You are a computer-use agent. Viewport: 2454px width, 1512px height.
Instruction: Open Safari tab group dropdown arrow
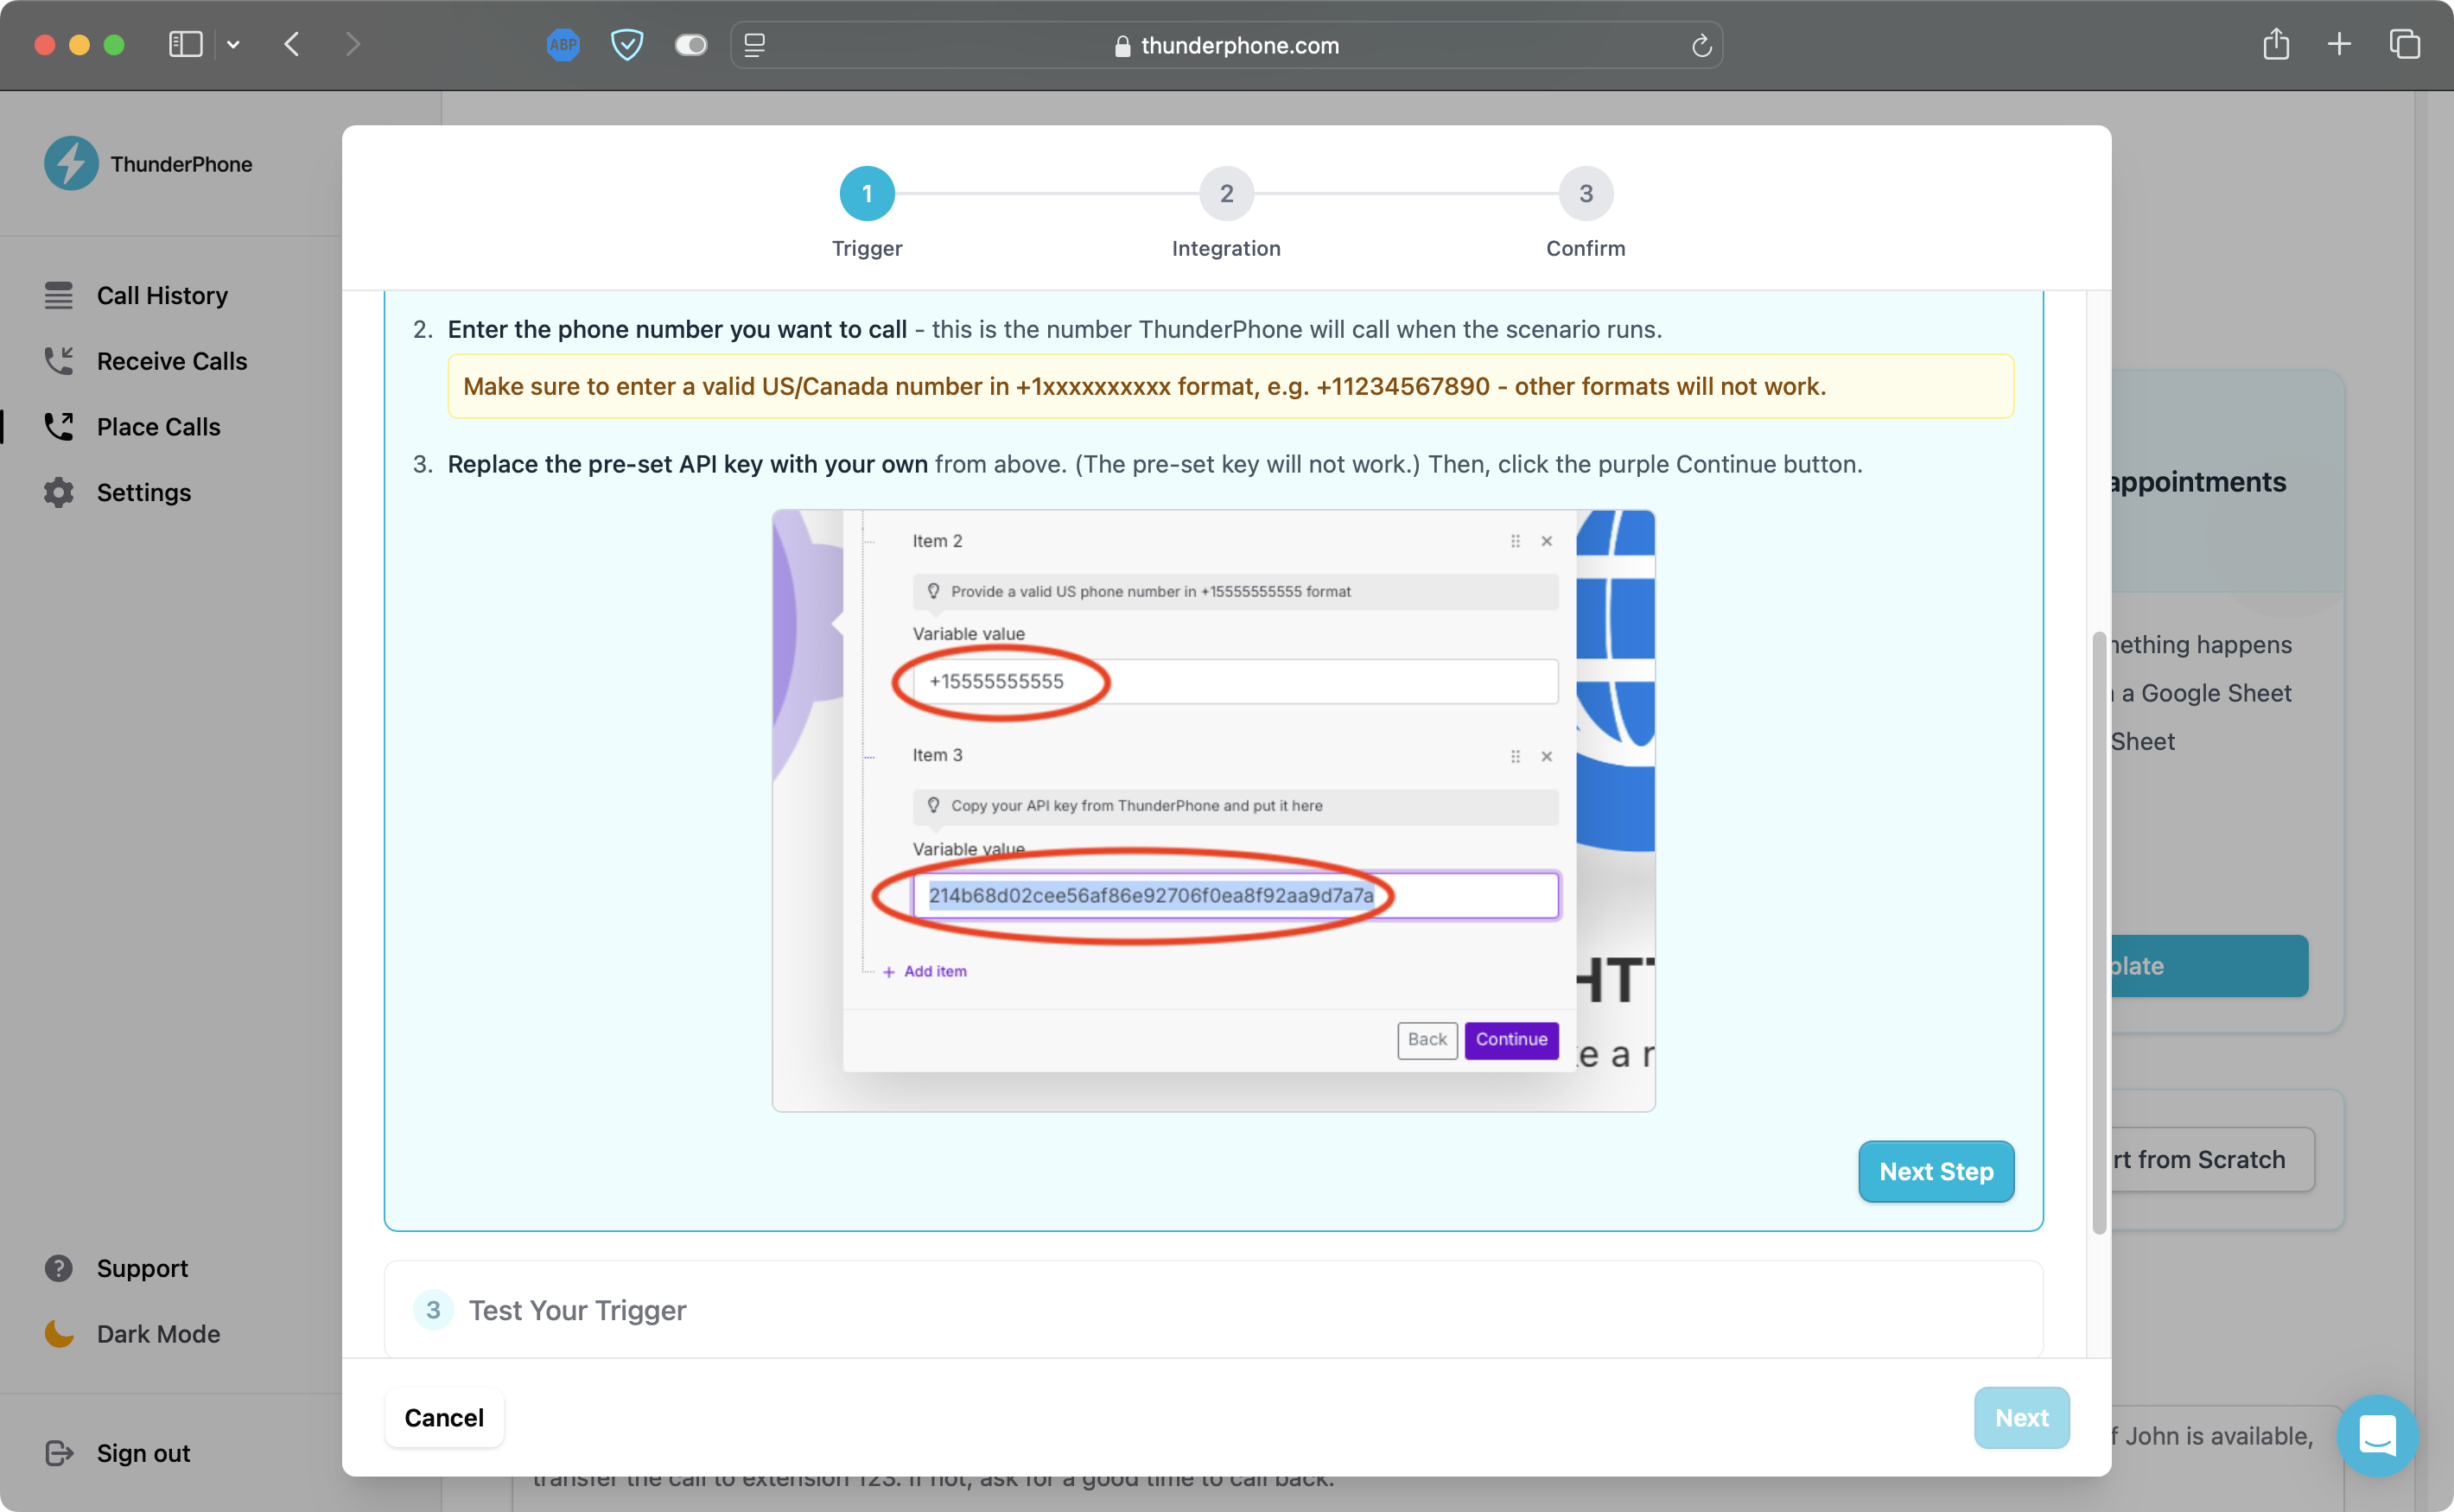click(x=233, y=45)
